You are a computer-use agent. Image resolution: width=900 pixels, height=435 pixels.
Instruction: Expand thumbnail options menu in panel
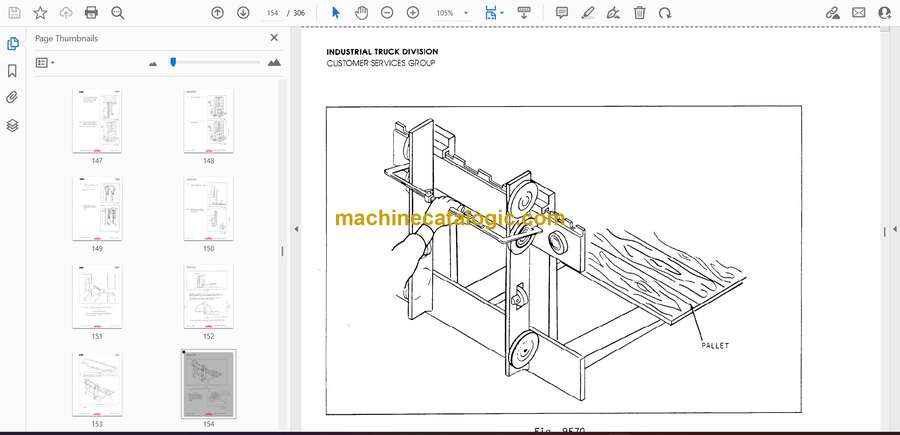[45, 62]
